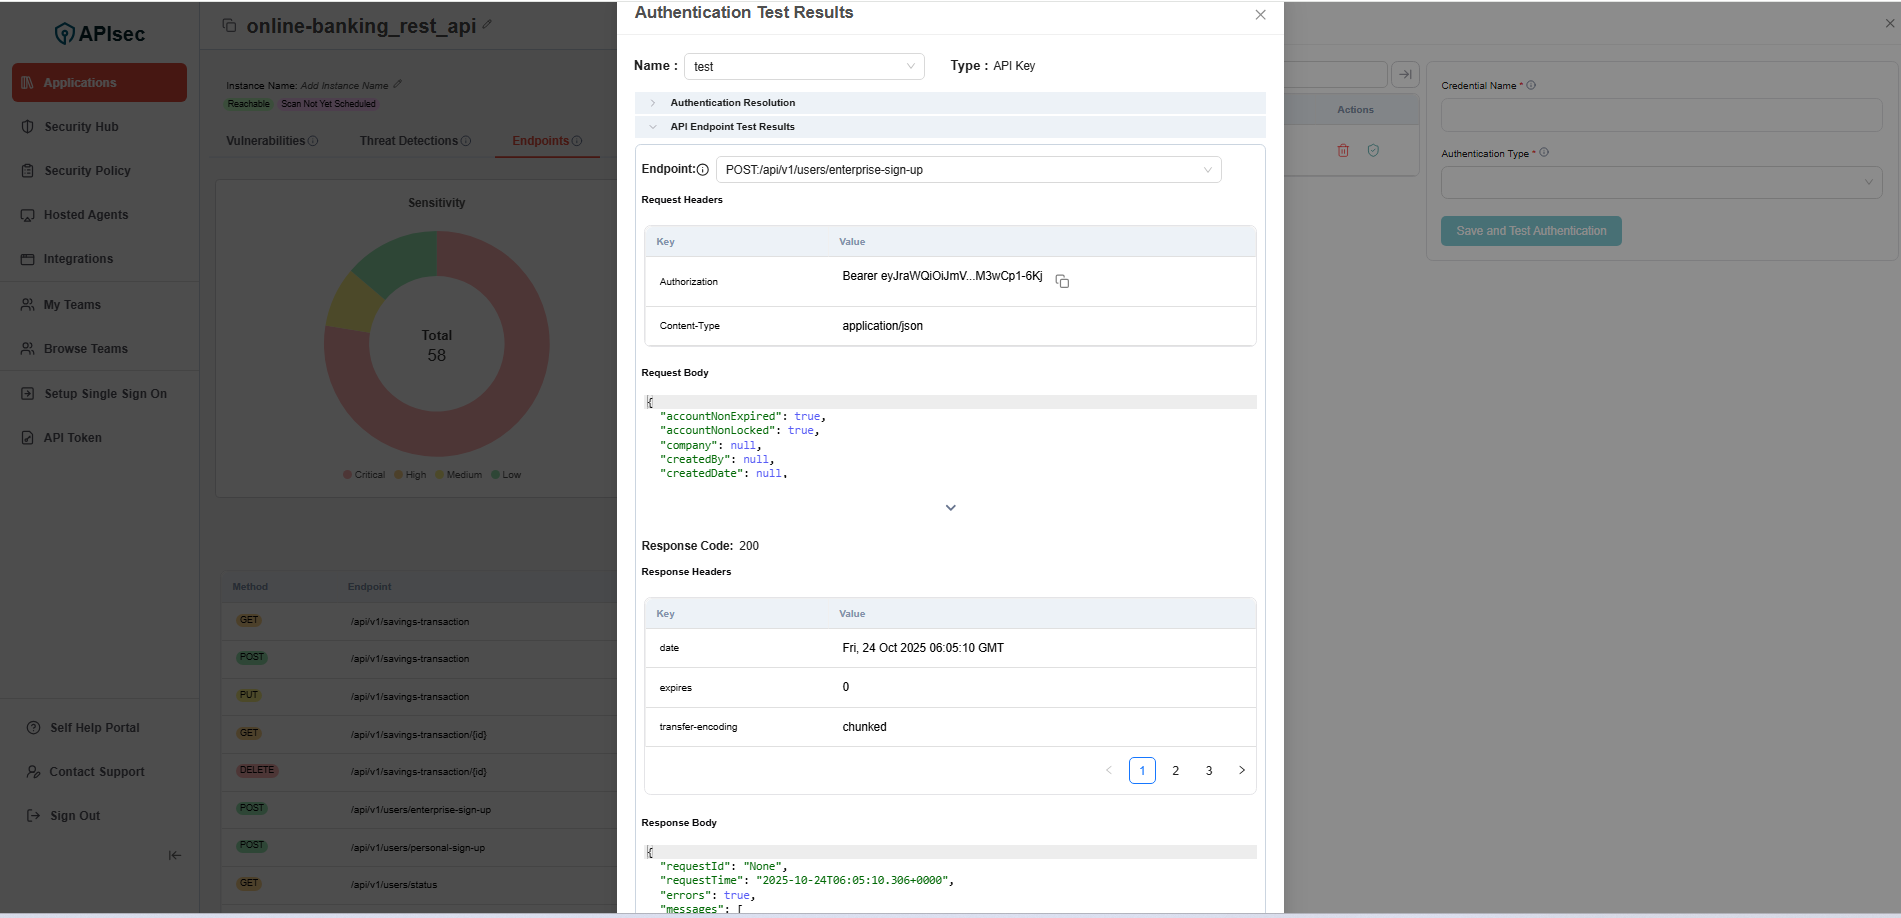Viewport: 1901px width, 918px height.
Task: Click the shield test credential icon
Action: click(x=1373, y=151)
